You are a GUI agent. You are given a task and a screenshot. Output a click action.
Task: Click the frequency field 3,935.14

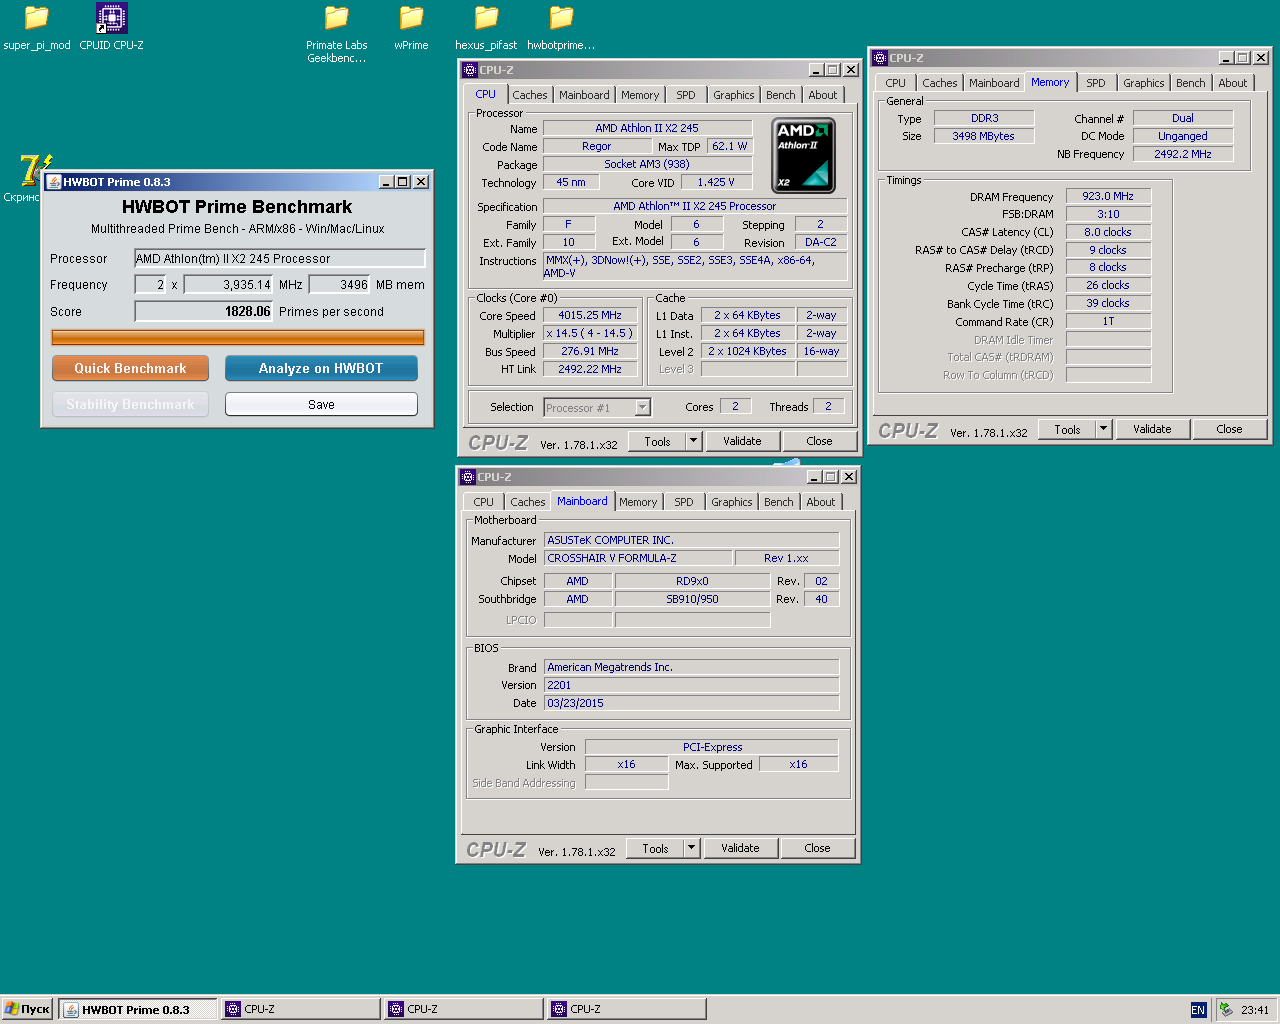(x=229, y=285)
